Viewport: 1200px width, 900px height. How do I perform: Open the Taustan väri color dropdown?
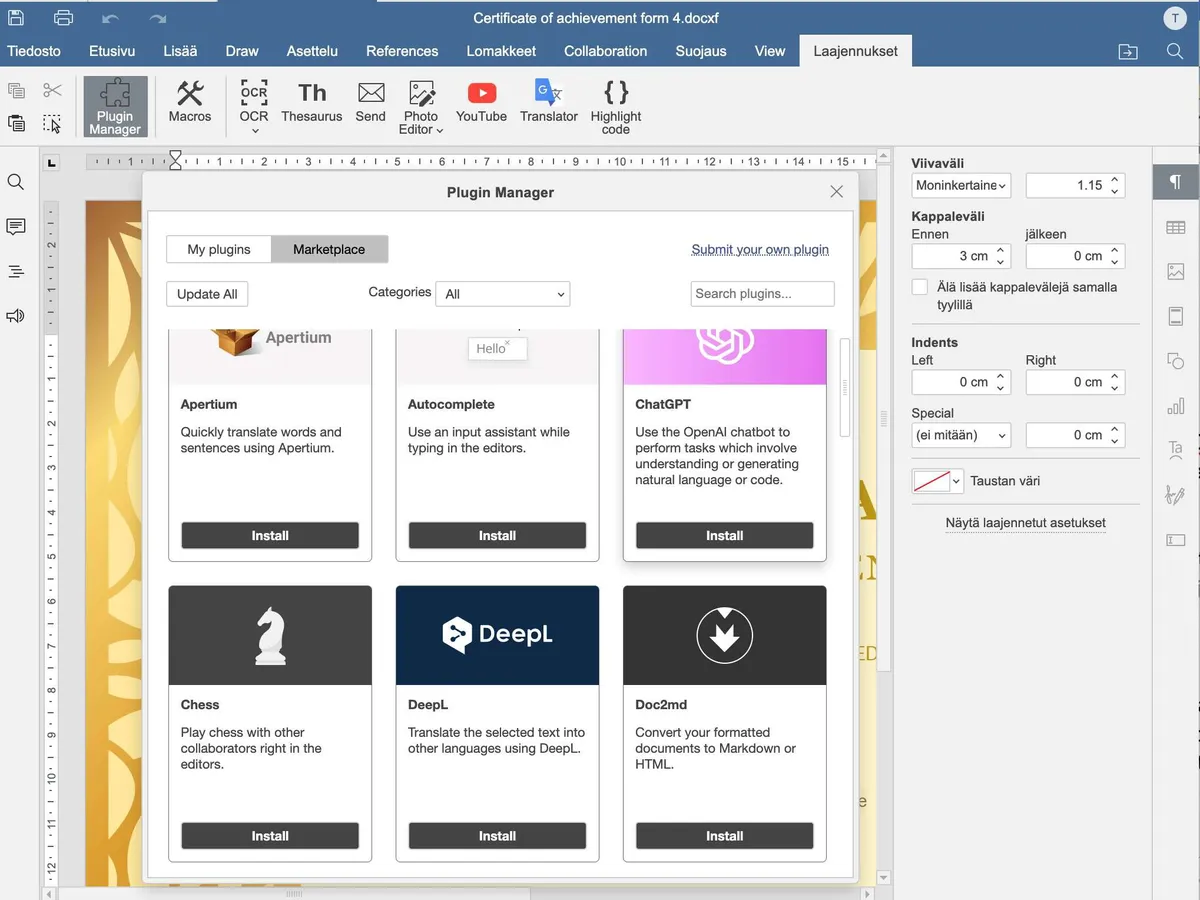click(937, 481)
